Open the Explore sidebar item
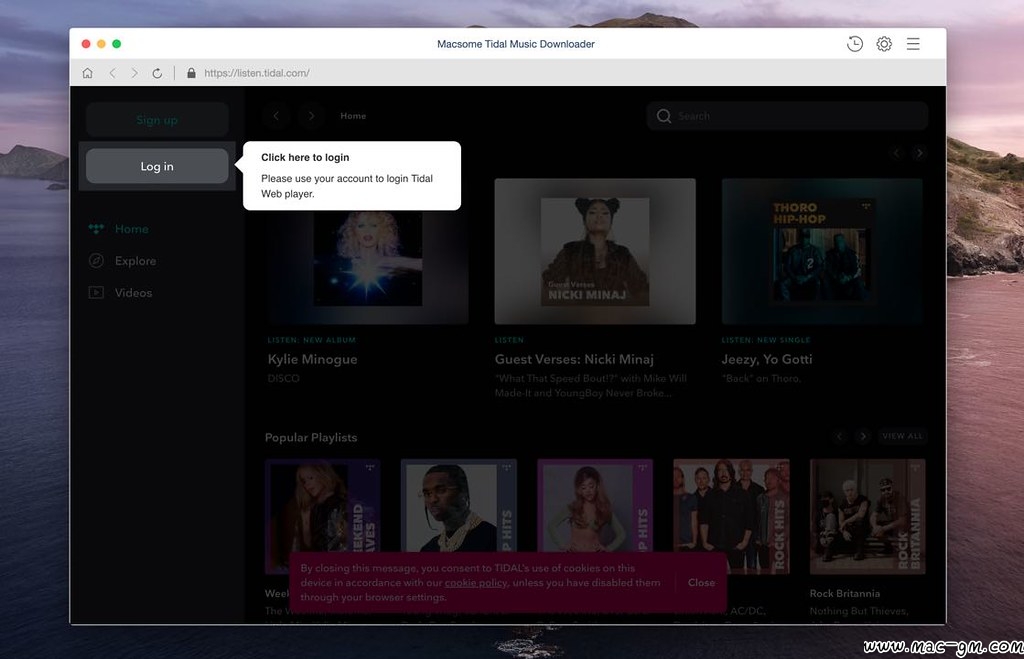The height and width of the screenshot is (659, 1024). tap(135, 261)
